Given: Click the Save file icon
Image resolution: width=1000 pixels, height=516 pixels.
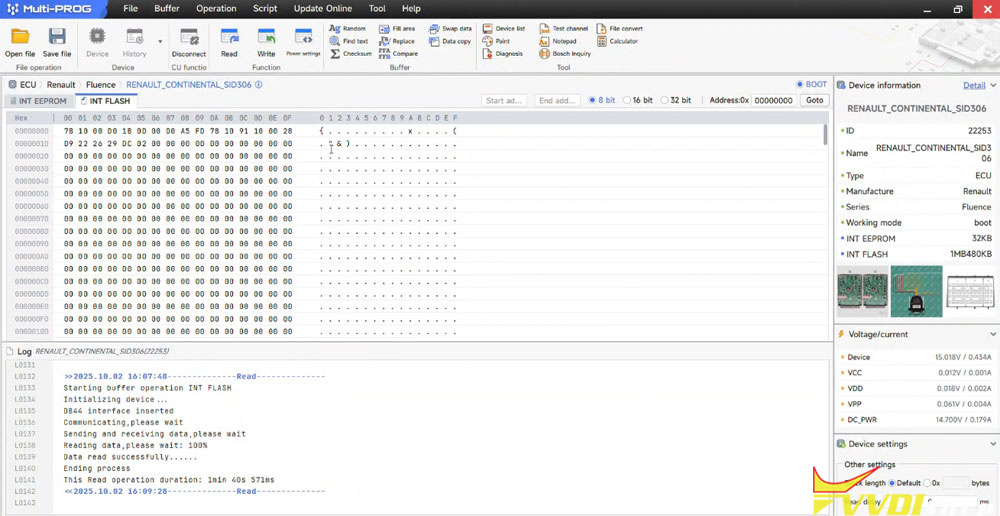Looking at the screenshot, I should 57,41.
